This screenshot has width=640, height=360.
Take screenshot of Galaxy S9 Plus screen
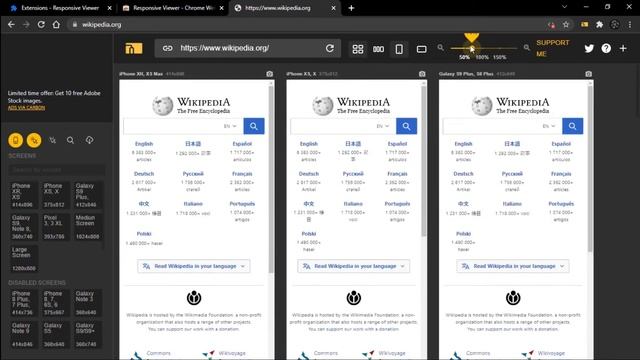click(x=589, y=74)
